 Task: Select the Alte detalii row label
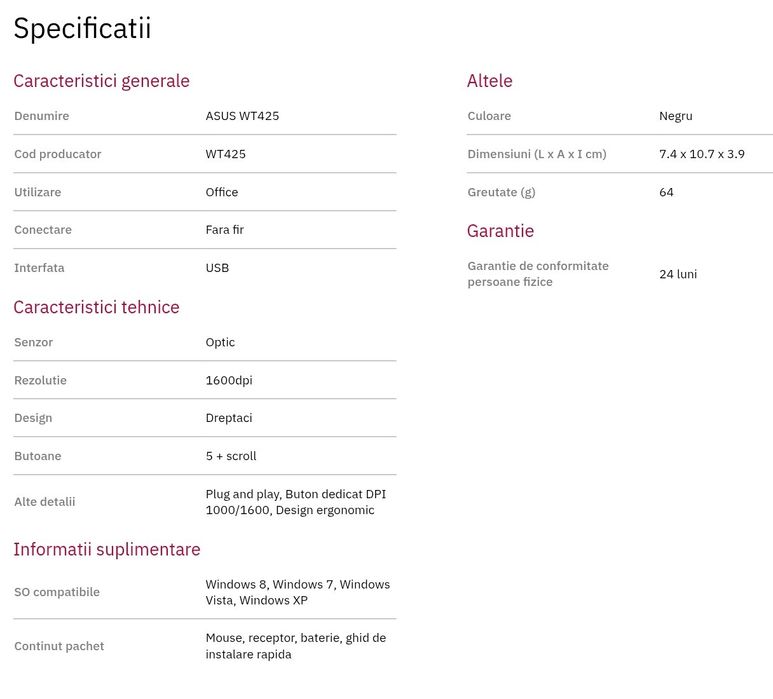click(45, 502)
